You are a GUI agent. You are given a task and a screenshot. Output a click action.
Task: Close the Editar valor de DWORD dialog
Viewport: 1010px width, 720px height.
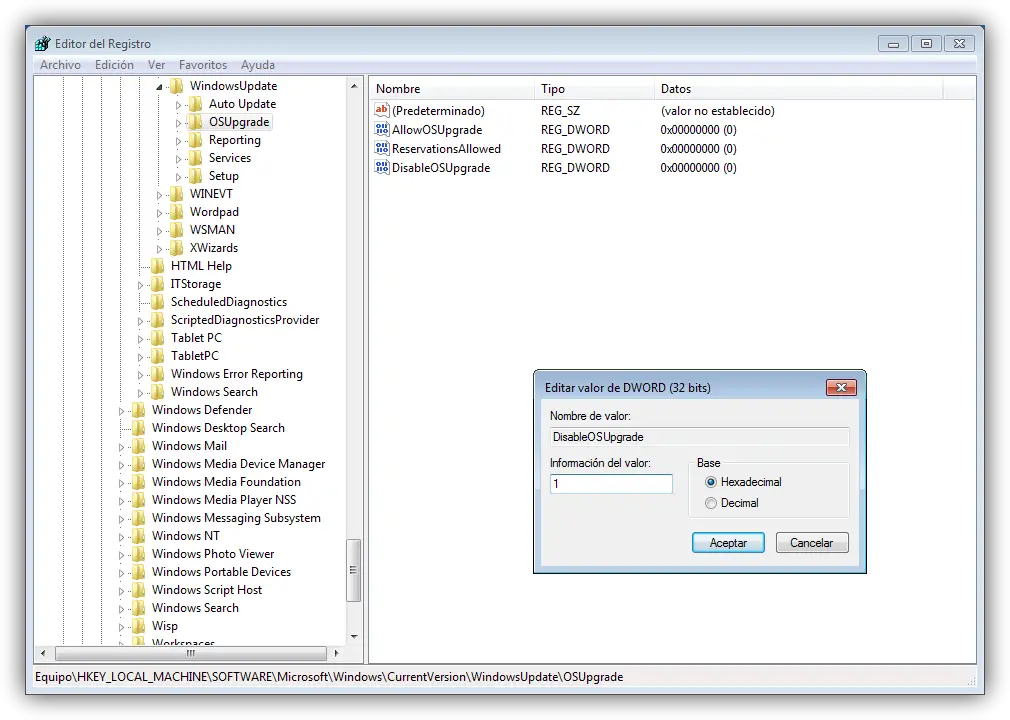[x=841, y=388]
